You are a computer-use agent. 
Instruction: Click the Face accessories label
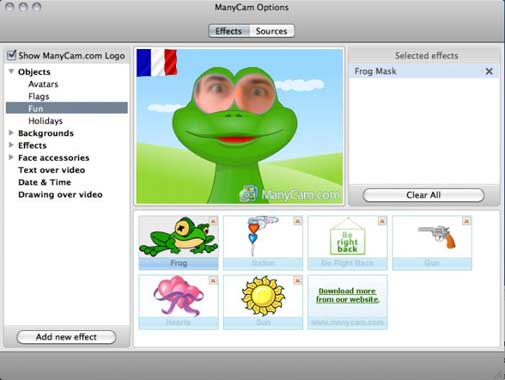(54, 157)
